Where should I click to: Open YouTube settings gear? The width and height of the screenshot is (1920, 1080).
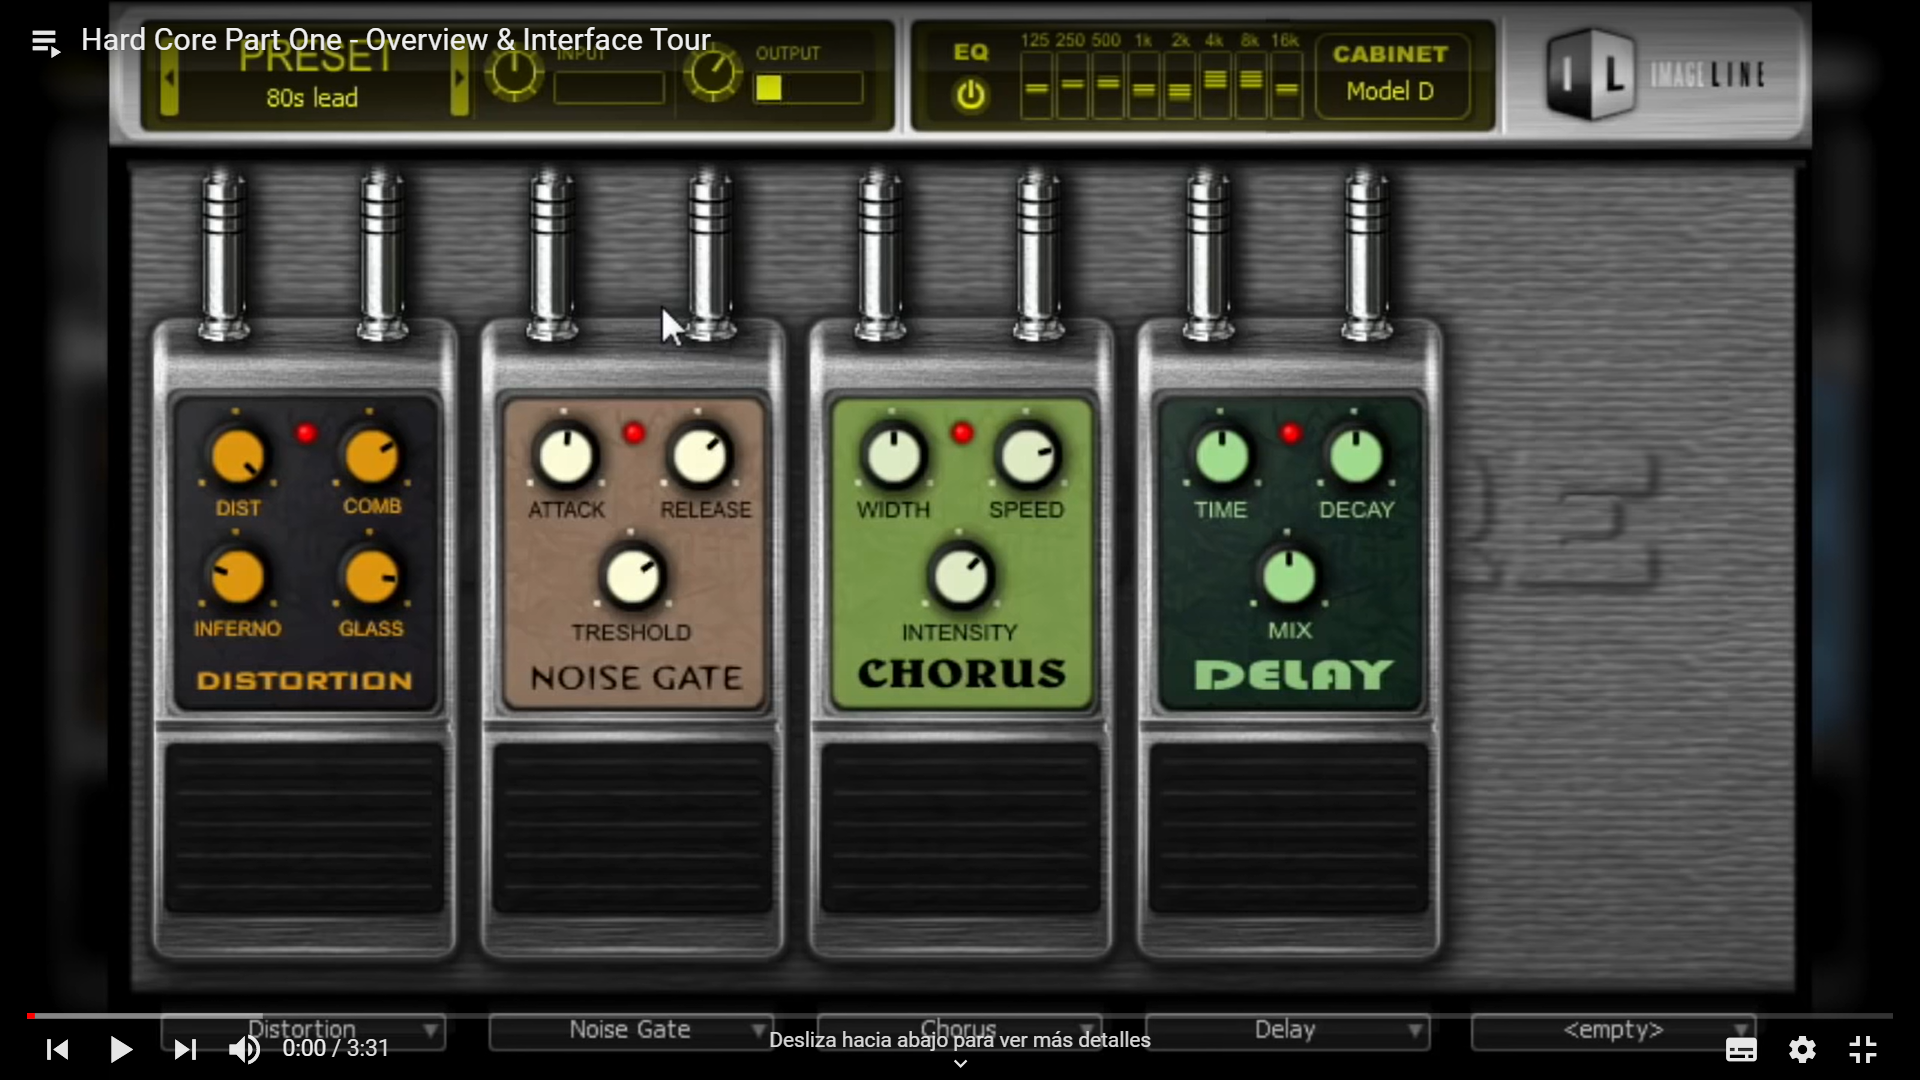tap(1802, 1049)
